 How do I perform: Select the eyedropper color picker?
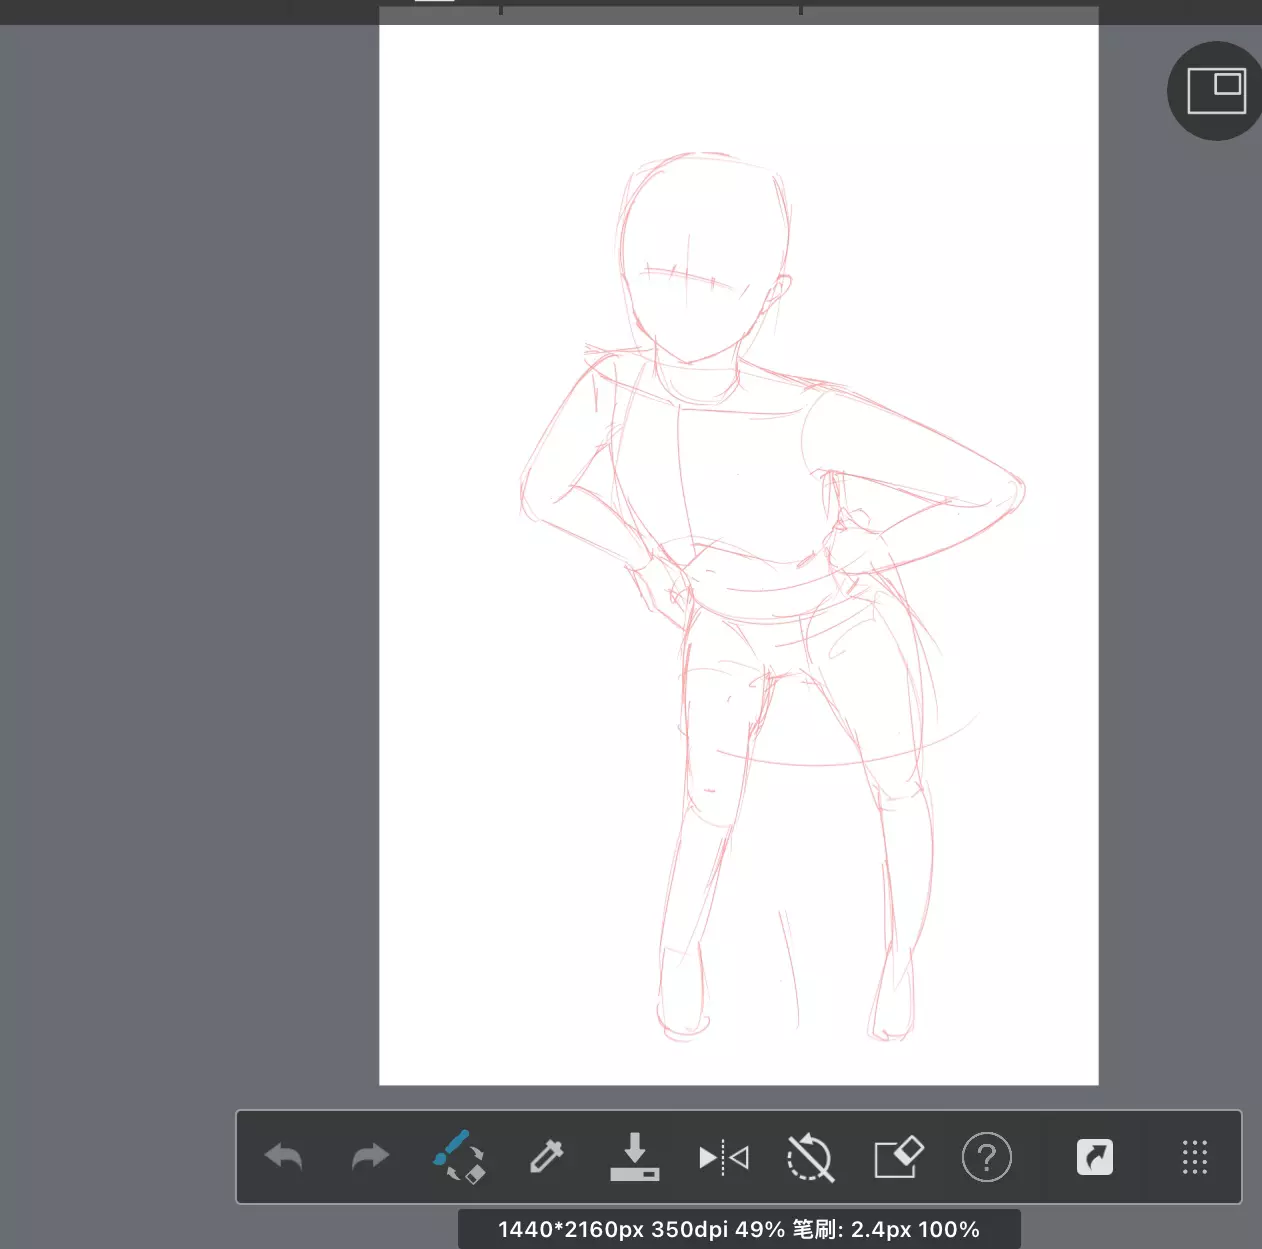(x=546, y=1157)
